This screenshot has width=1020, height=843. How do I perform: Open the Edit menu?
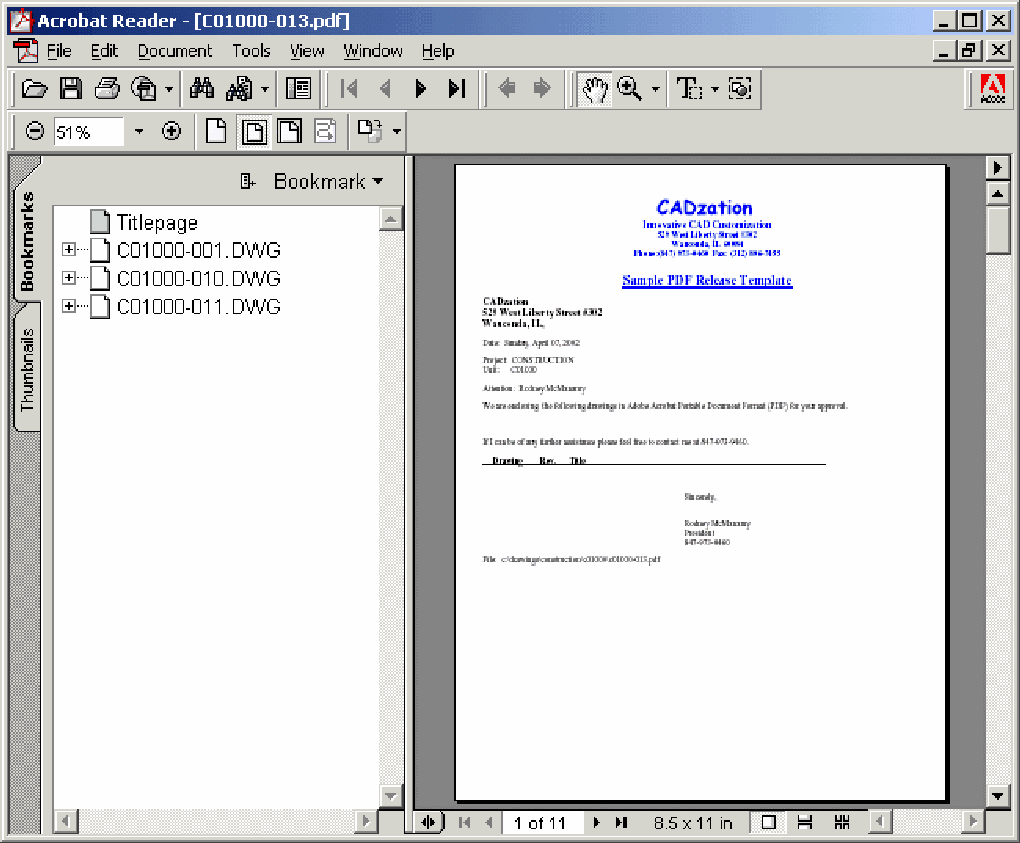coord(104,51)
